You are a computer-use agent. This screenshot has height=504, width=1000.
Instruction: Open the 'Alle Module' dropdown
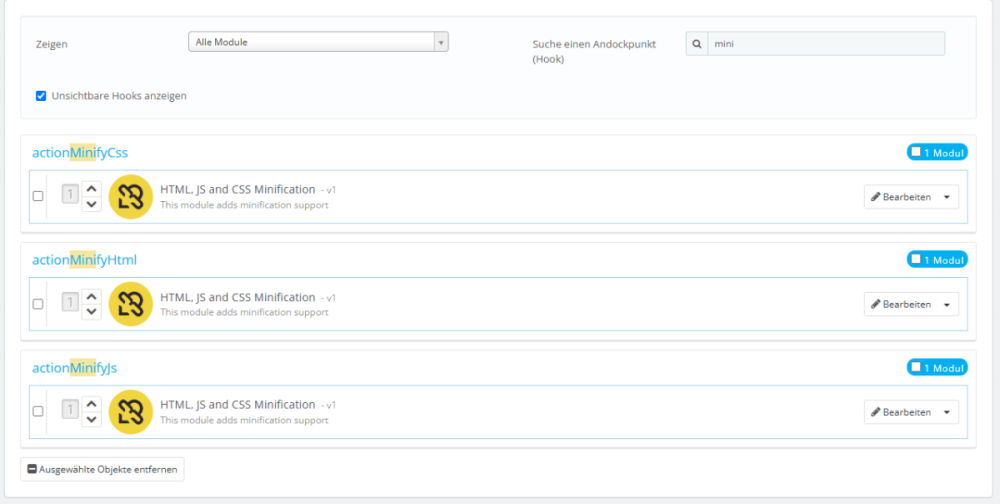pos(318,42)
